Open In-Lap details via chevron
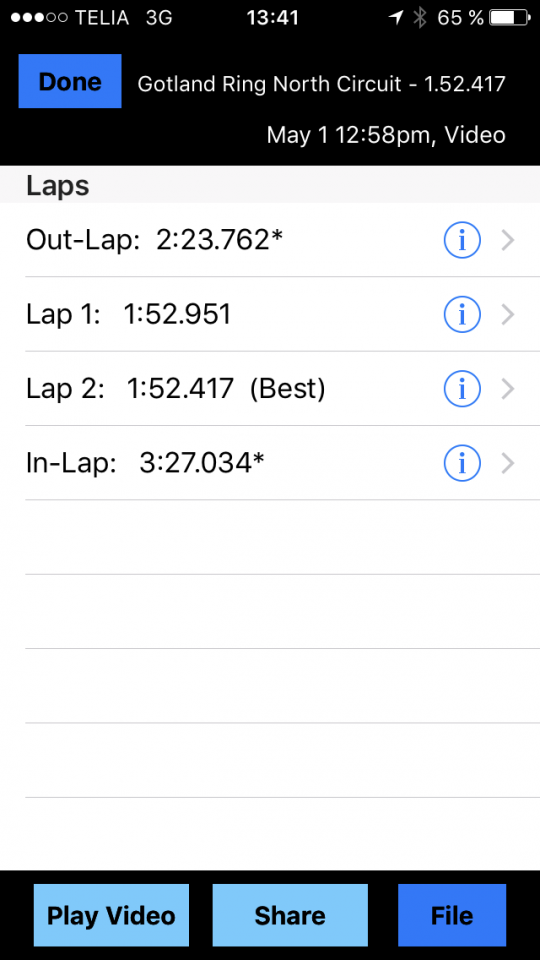The width and height of the screenshot is (540, 960). click(x=508, y=463)
